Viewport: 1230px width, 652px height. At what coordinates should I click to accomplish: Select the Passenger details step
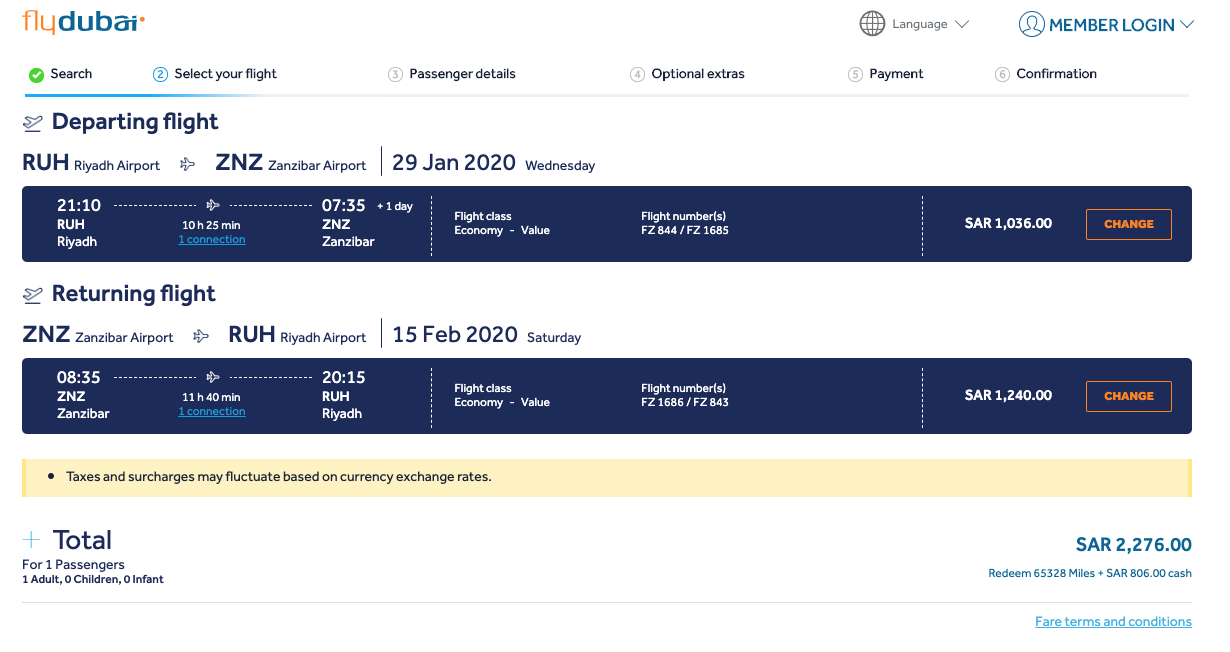(x=462, y=74)
